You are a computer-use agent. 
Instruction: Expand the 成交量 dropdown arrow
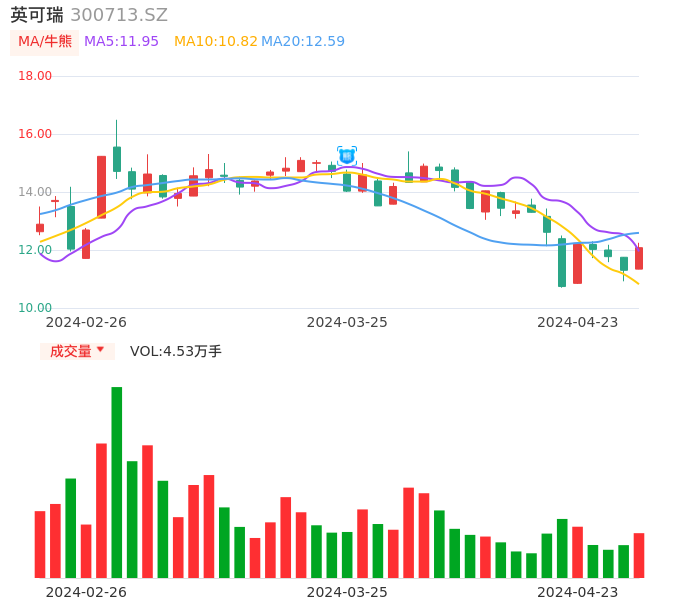point(100,350)
